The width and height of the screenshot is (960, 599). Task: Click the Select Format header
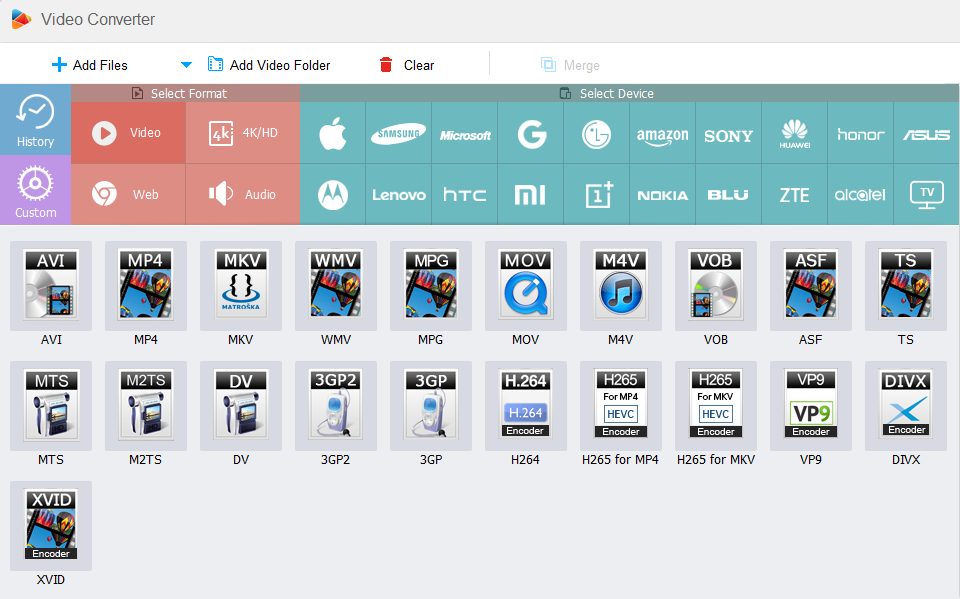click(x=186, y=93)
